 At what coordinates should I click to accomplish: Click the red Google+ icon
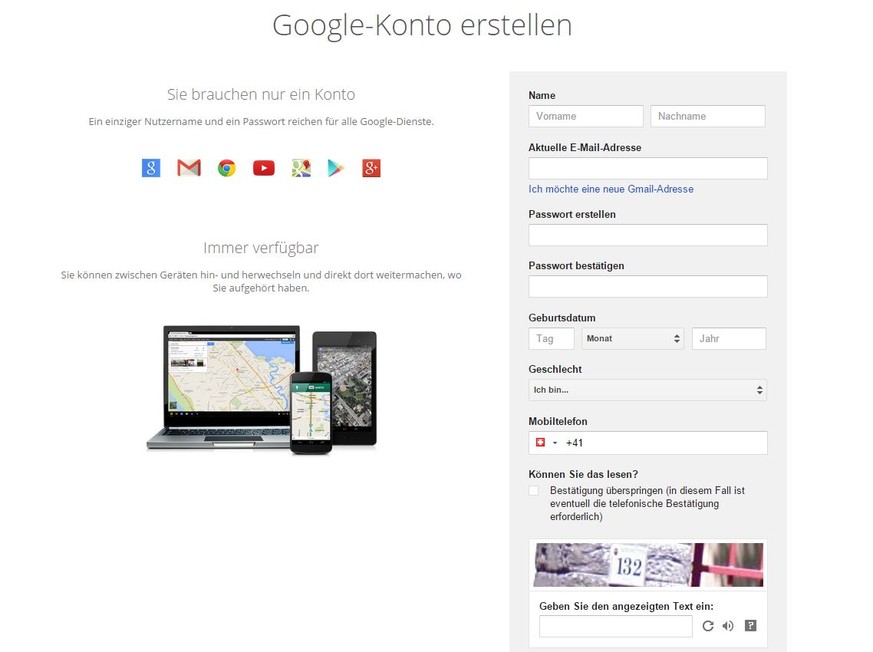click(371, 168)
